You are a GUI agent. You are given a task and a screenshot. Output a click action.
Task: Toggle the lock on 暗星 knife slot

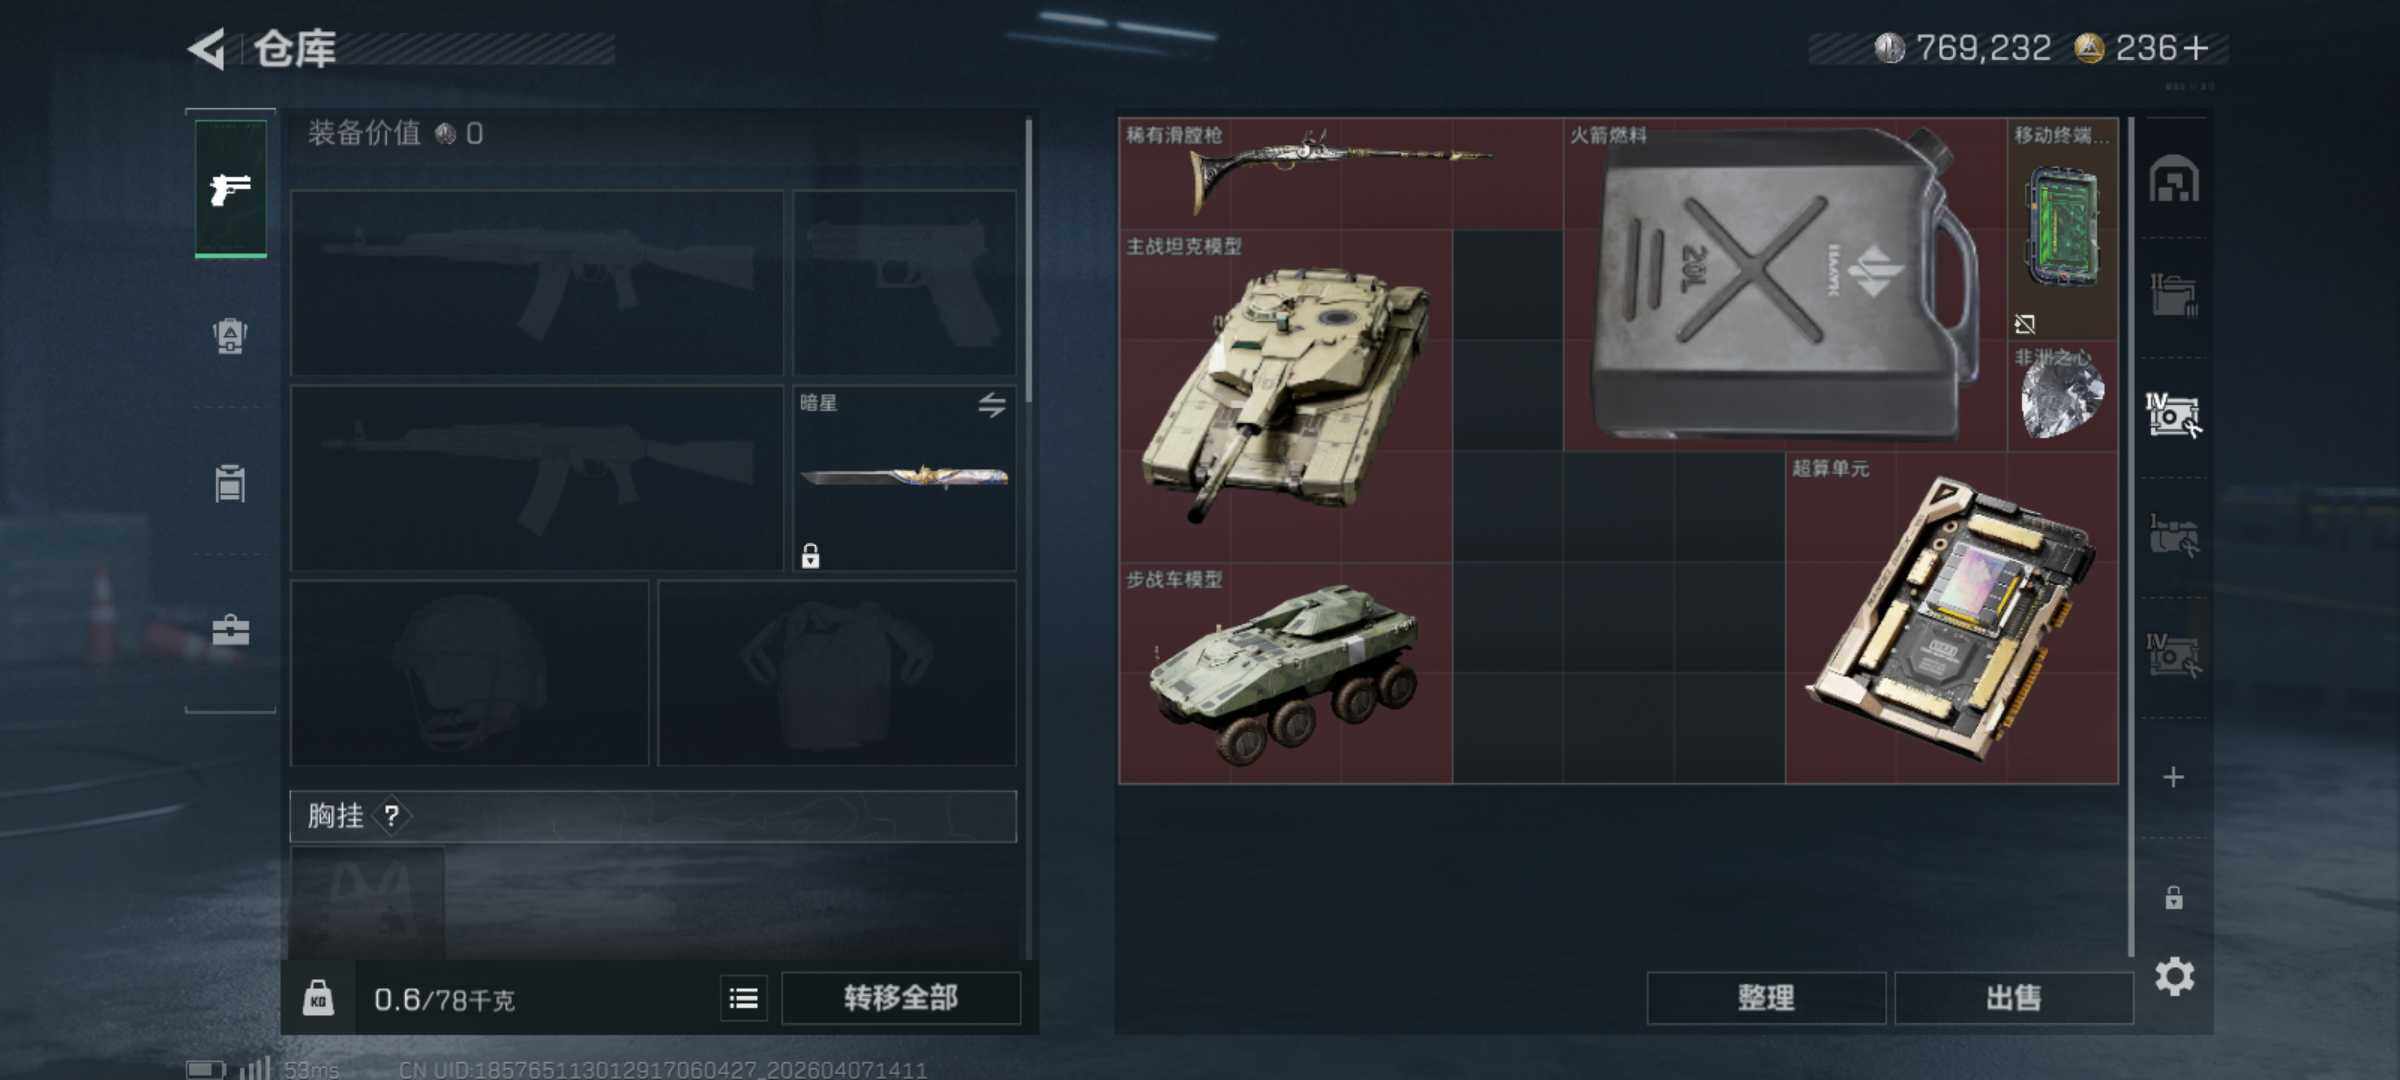pos(810,555)
